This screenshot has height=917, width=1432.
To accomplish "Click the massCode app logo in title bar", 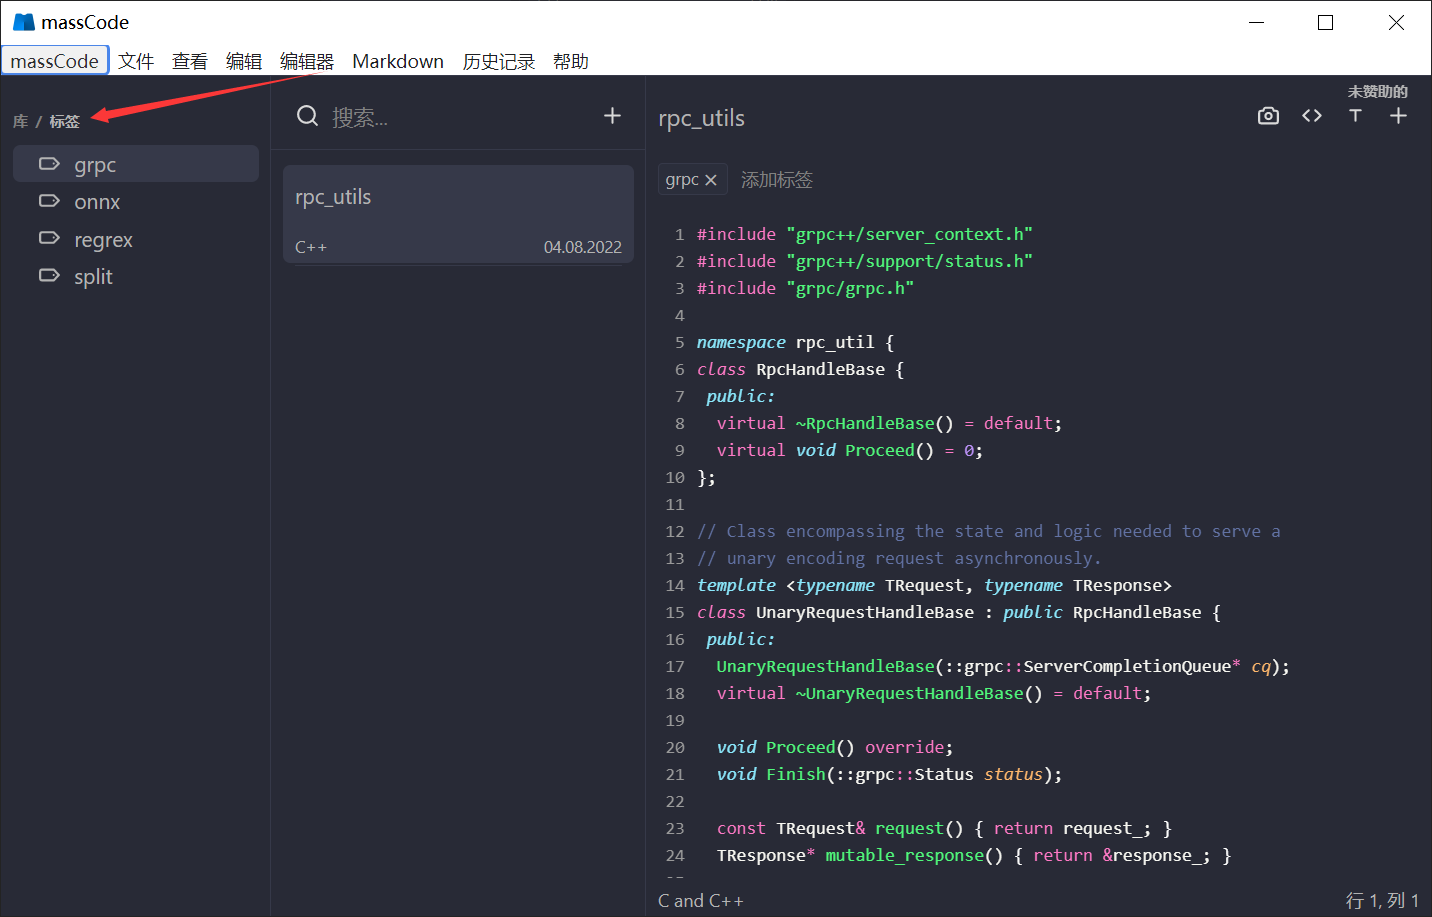I will coord(24,22).
